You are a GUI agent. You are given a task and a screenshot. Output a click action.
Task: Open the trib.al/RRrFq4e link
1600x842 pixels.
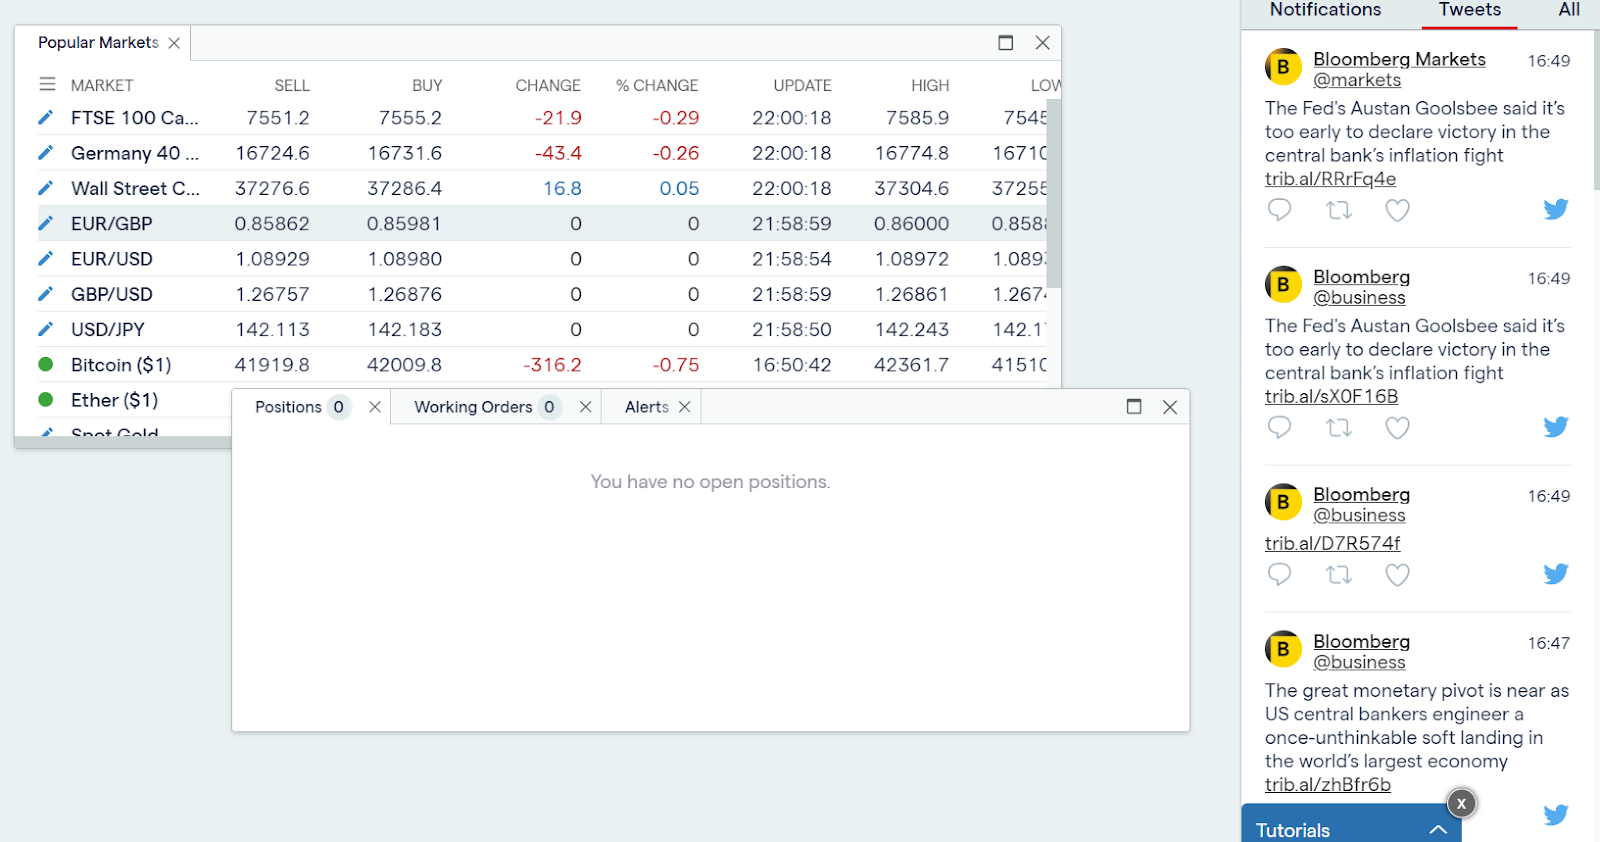(x=1330, y=179)
